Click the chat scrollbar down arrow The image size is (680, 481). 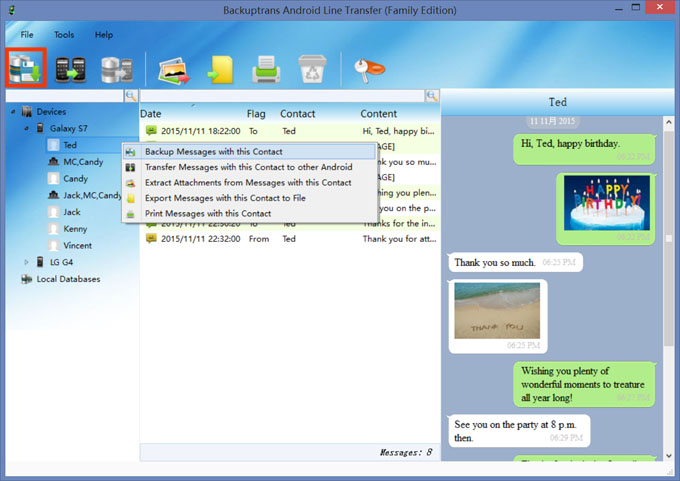pyautogui.click(x=669, y=455)
